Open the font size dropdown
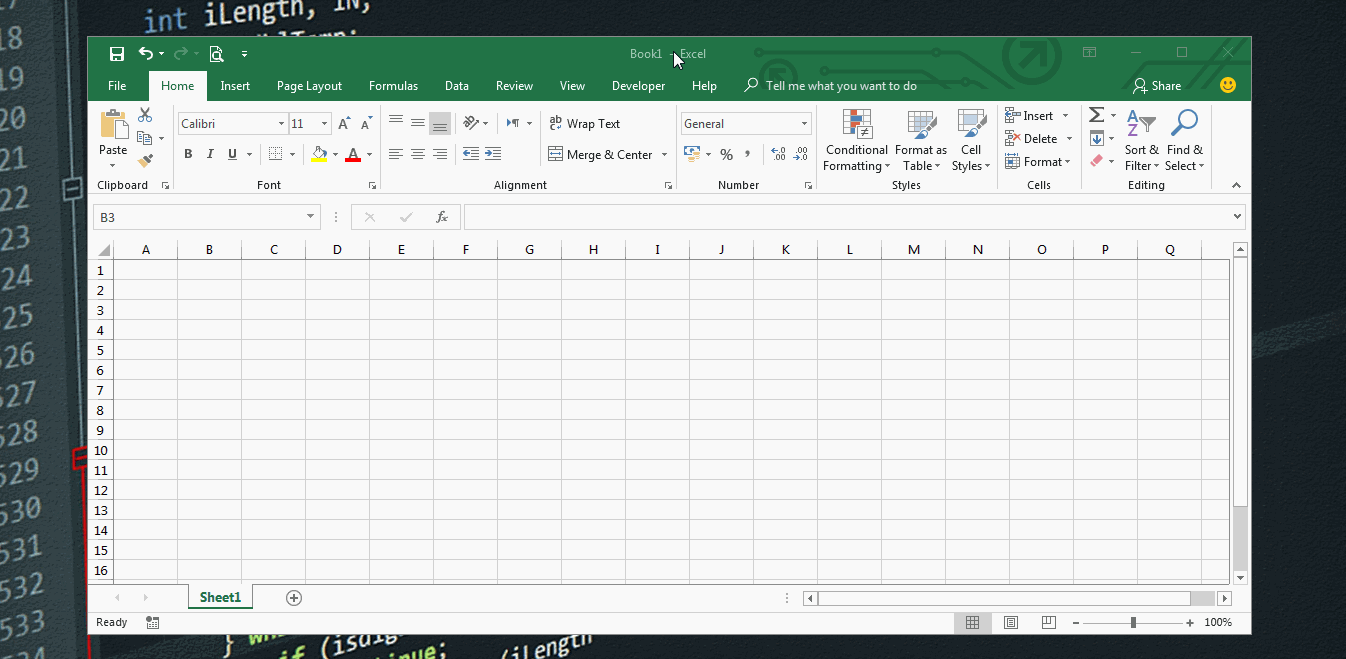This screenshot has height=659, width=1346. click(x=324, y=124)
